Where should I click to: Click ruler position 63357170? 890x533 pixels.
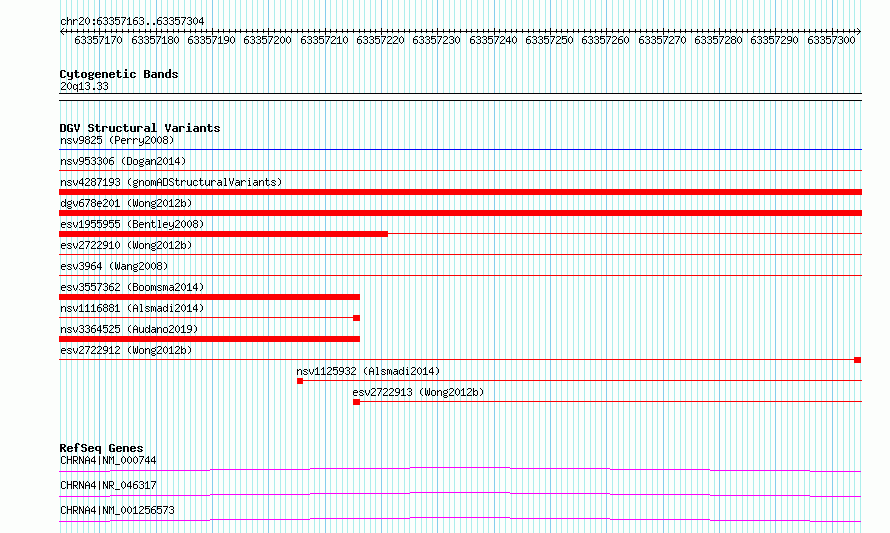coord(98,40)
